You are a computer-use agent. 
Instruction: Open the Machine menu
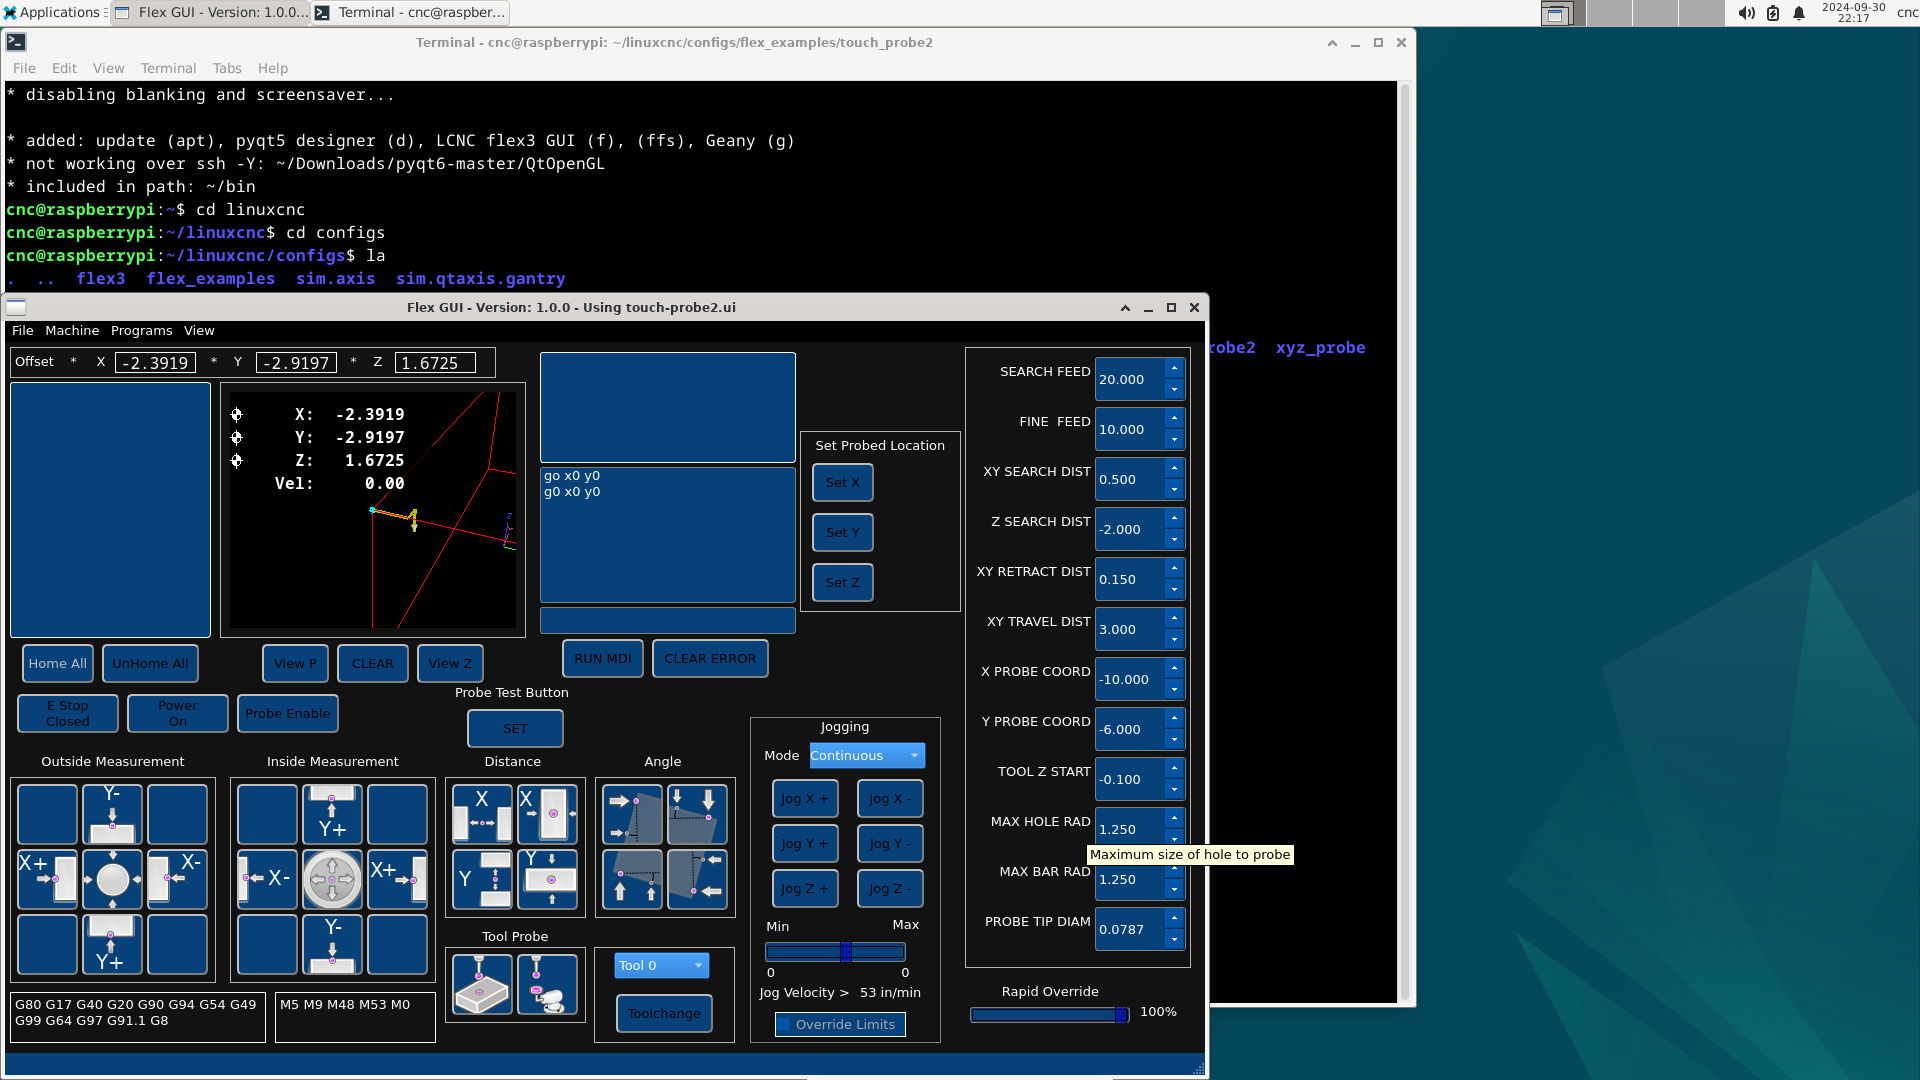[x=72, y=331]
